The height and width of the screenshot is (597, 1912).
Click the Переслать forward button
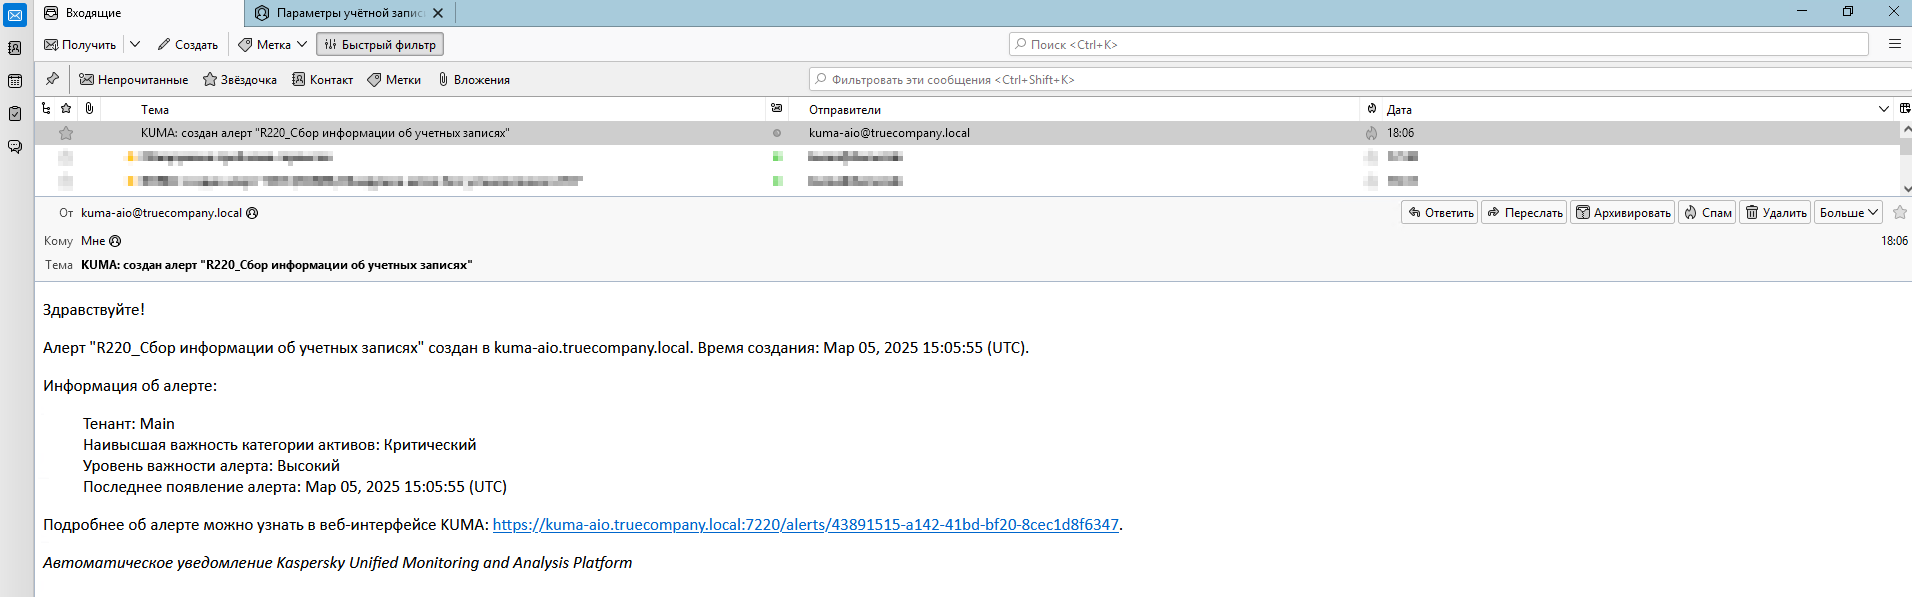coord(1524,212)
